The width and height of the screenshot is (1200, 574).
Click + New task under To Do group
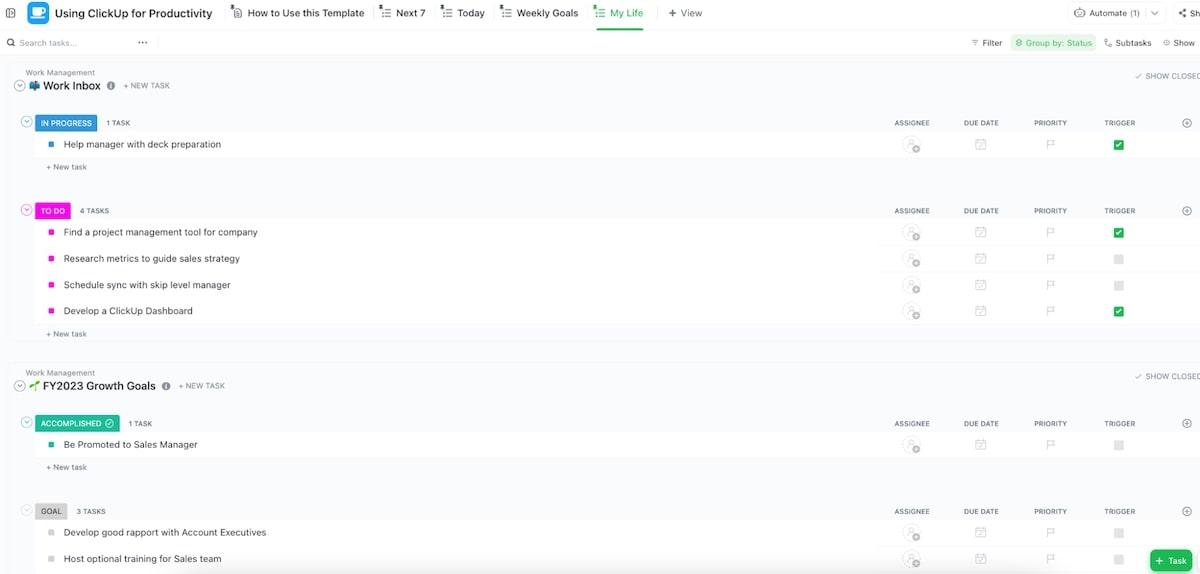(66, 334)
